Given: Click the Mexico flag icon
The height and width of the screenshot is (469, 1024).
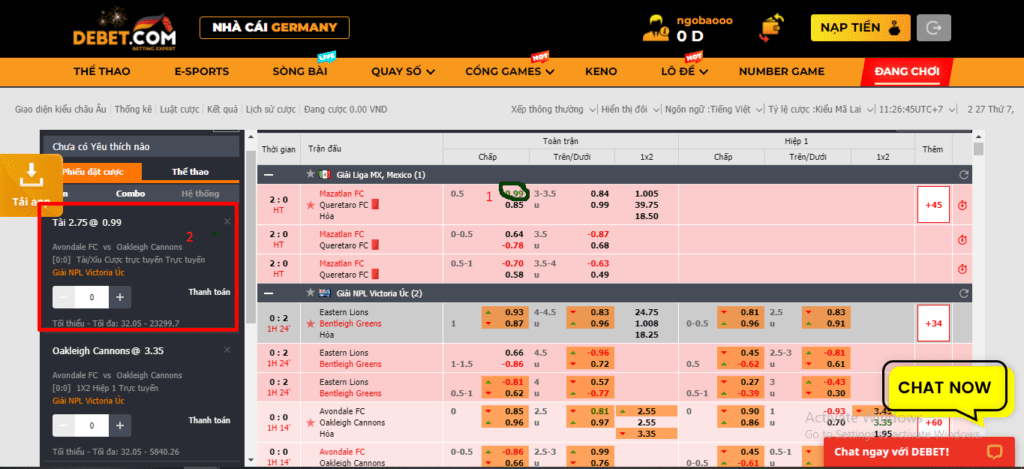Looking at the screenshot, I should (x=325, y=174).
